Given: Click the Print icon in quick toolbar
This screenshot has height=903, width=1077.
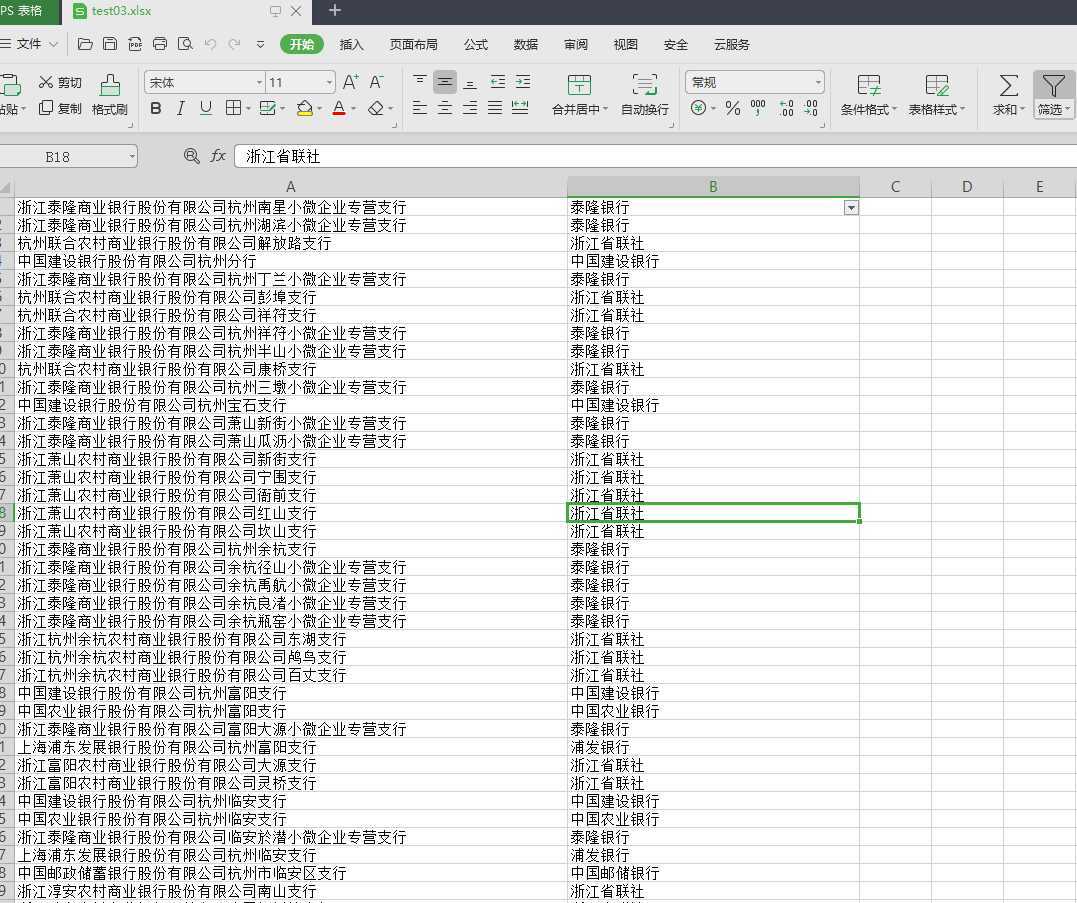Looking at the screenshot, I should (x=160, y=44).
